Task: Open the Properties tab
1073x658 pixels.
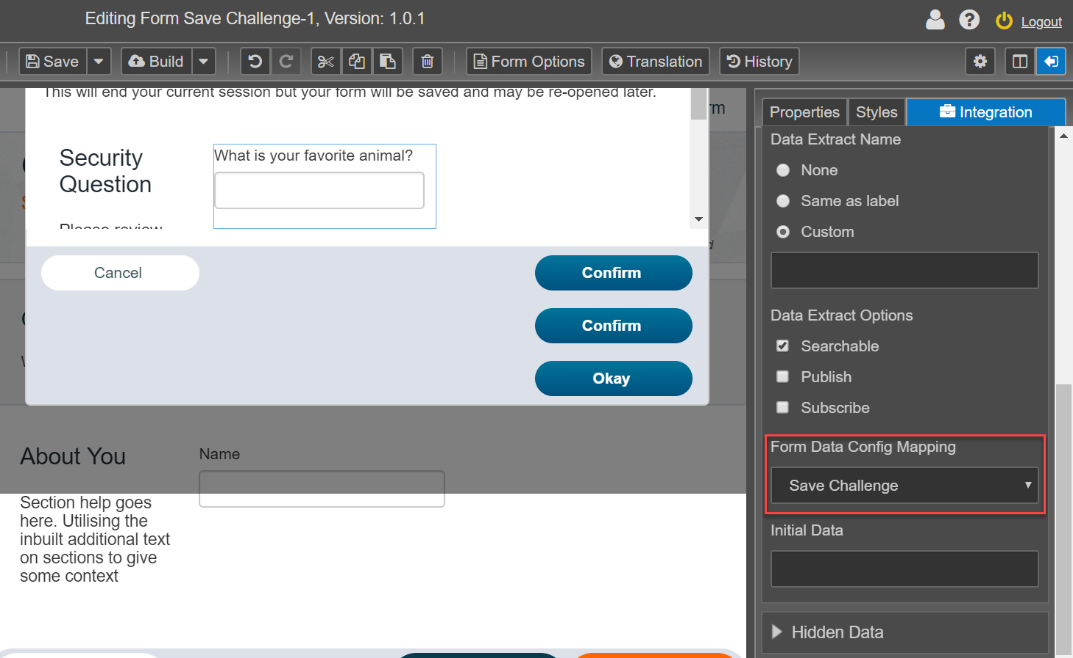Action: tap(804, 112)
